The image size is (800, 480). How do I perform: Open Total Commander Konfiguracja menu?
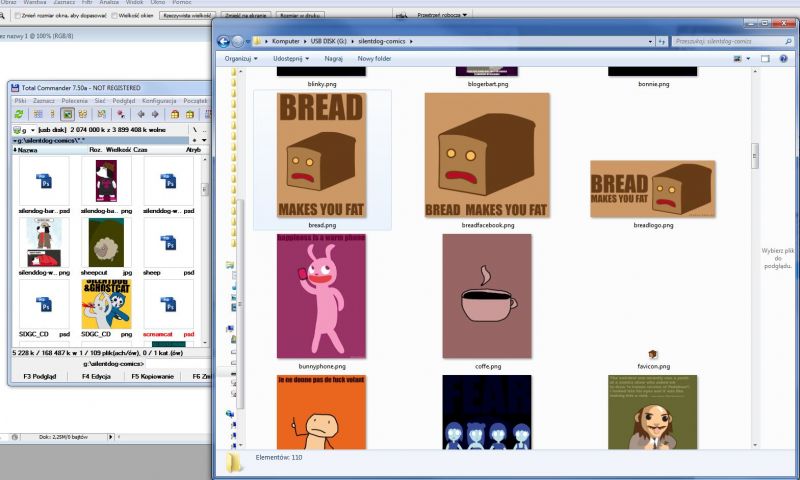click(x=159, y=101)
